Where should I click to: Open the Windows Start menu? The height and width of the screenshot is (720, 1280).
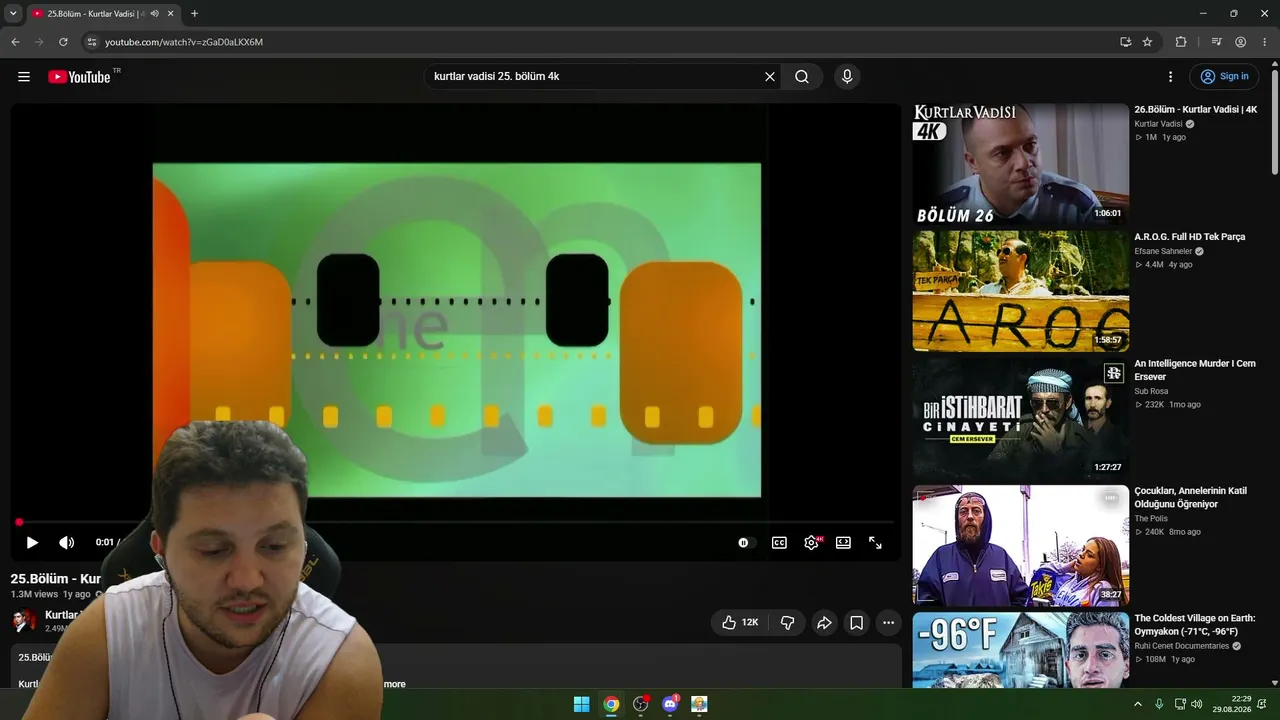click(x=581, y=704)
